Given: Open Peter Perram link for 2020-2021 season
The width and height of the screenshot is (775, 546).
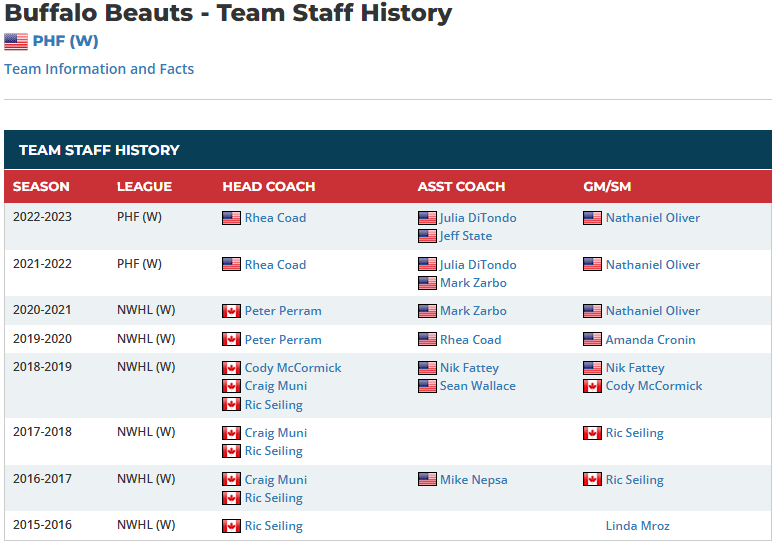Looking at the screenshot, I should (x=283, y=311).
